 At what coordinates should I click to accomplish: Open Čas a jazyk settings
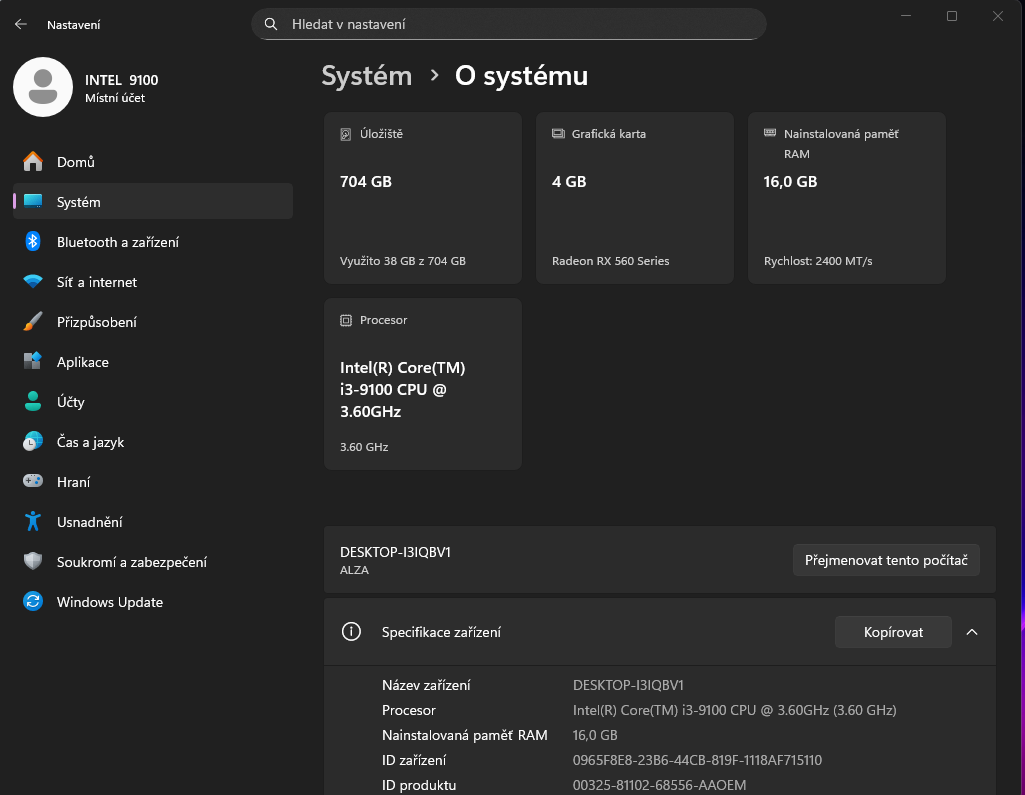92,441
